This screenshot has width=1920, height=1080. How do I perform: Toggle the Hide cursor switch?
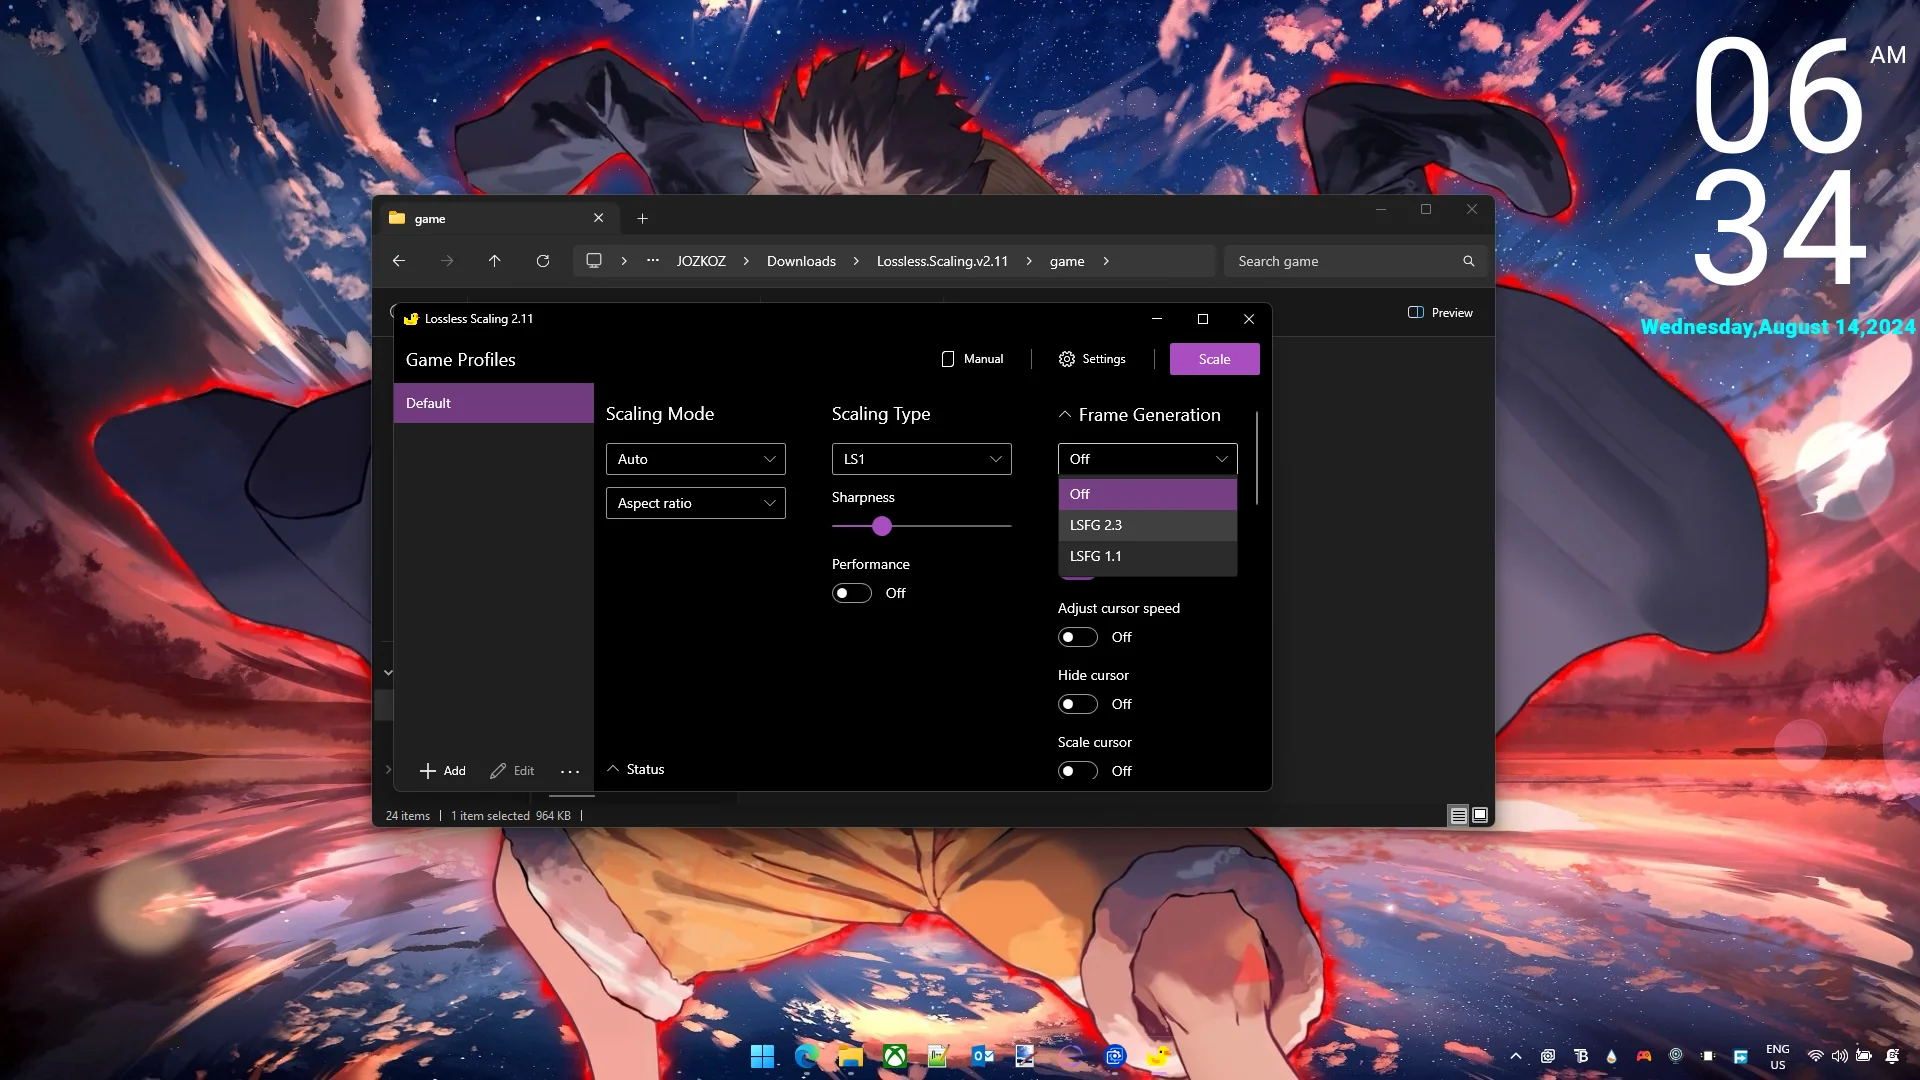click(x=1078, y=704)
